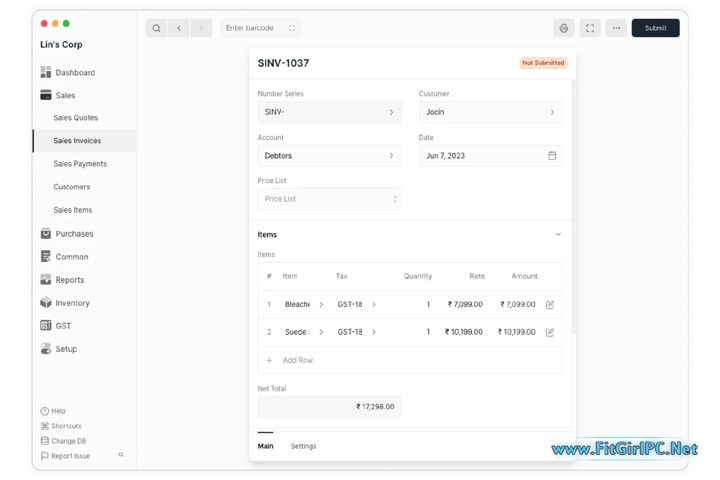The image size is (720, 480).
Task: Click the Submit button
Action: 655,28
